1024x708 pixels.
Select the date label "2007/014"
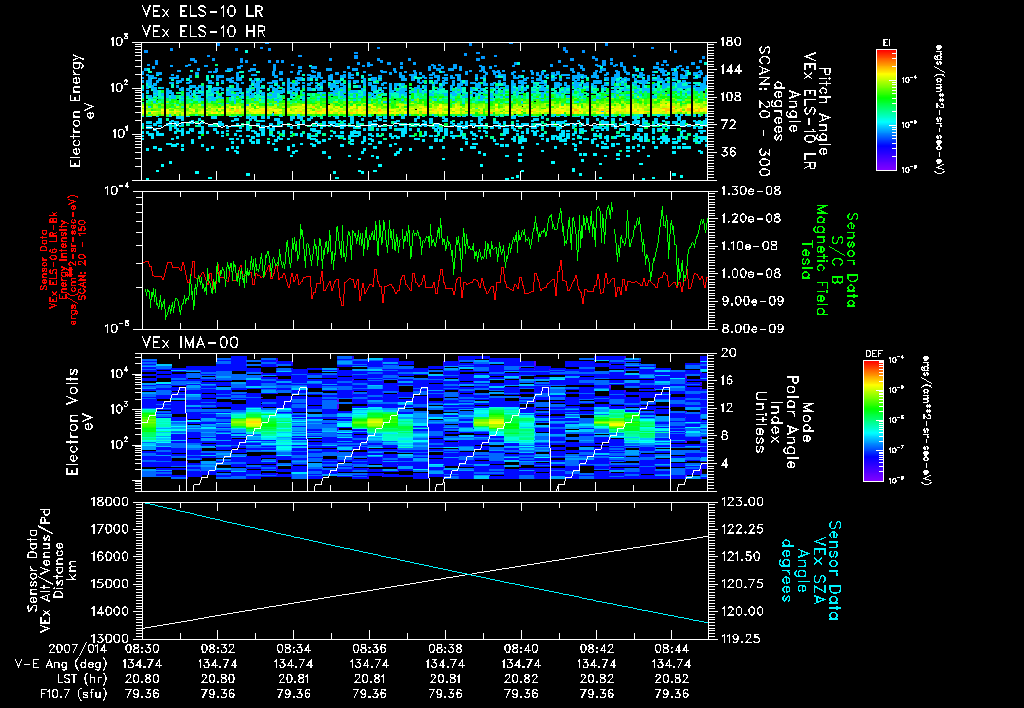pos(76,648)
